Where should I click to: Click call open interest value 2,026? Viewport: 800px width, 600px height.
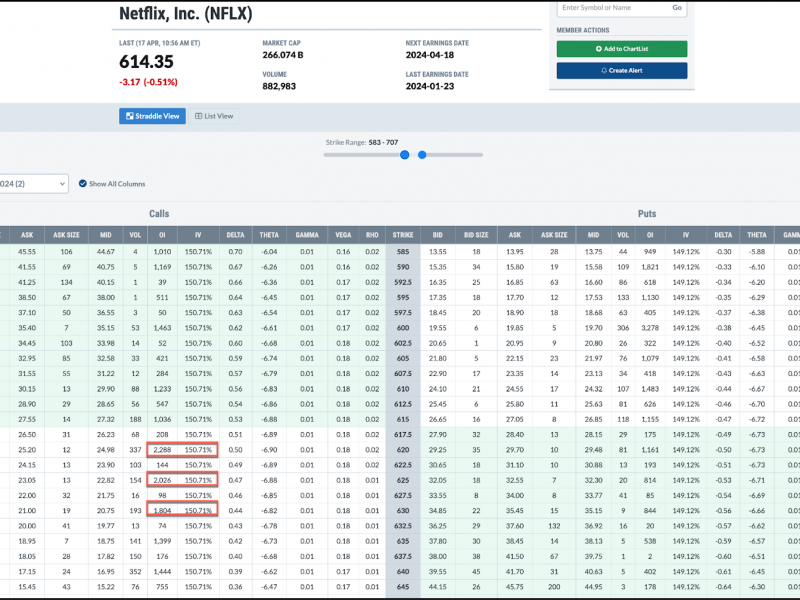tap(162, 480)
